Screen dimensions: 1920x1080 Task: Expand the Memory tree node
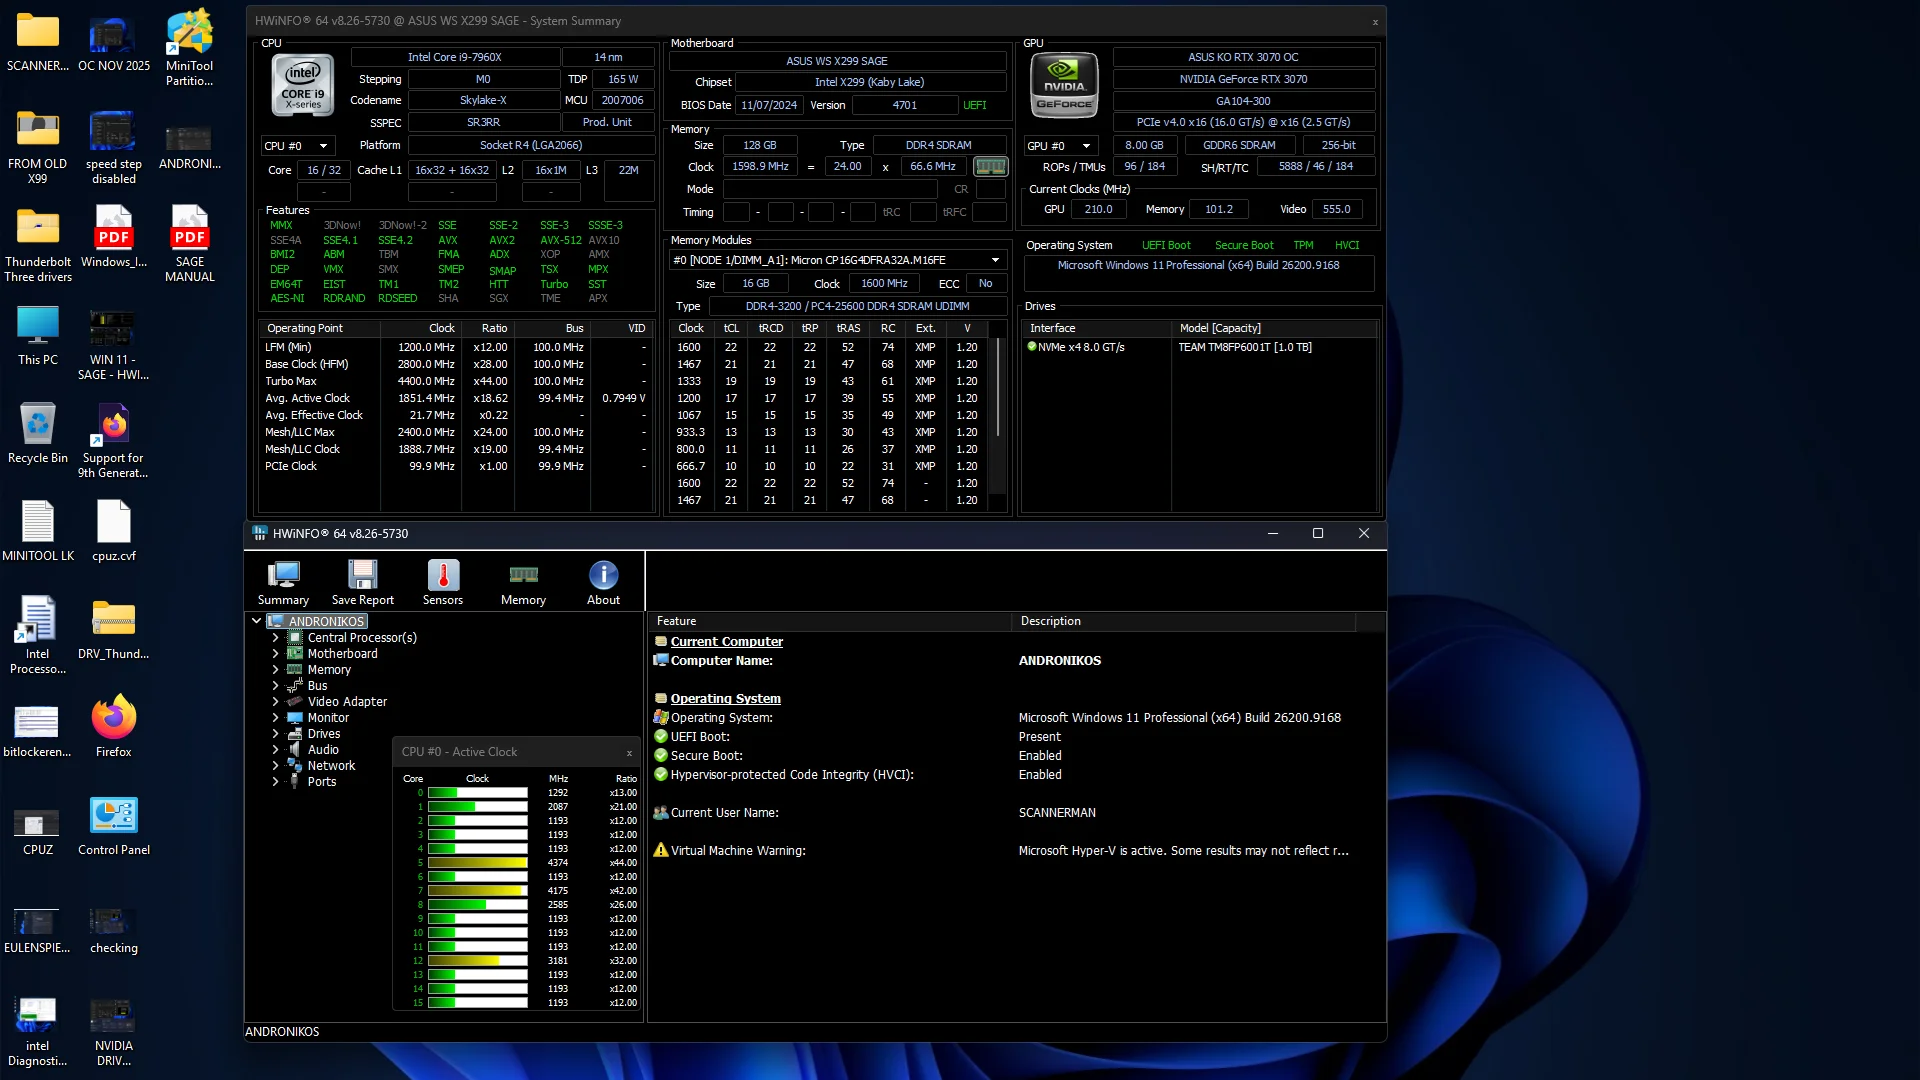click(275, 669)
